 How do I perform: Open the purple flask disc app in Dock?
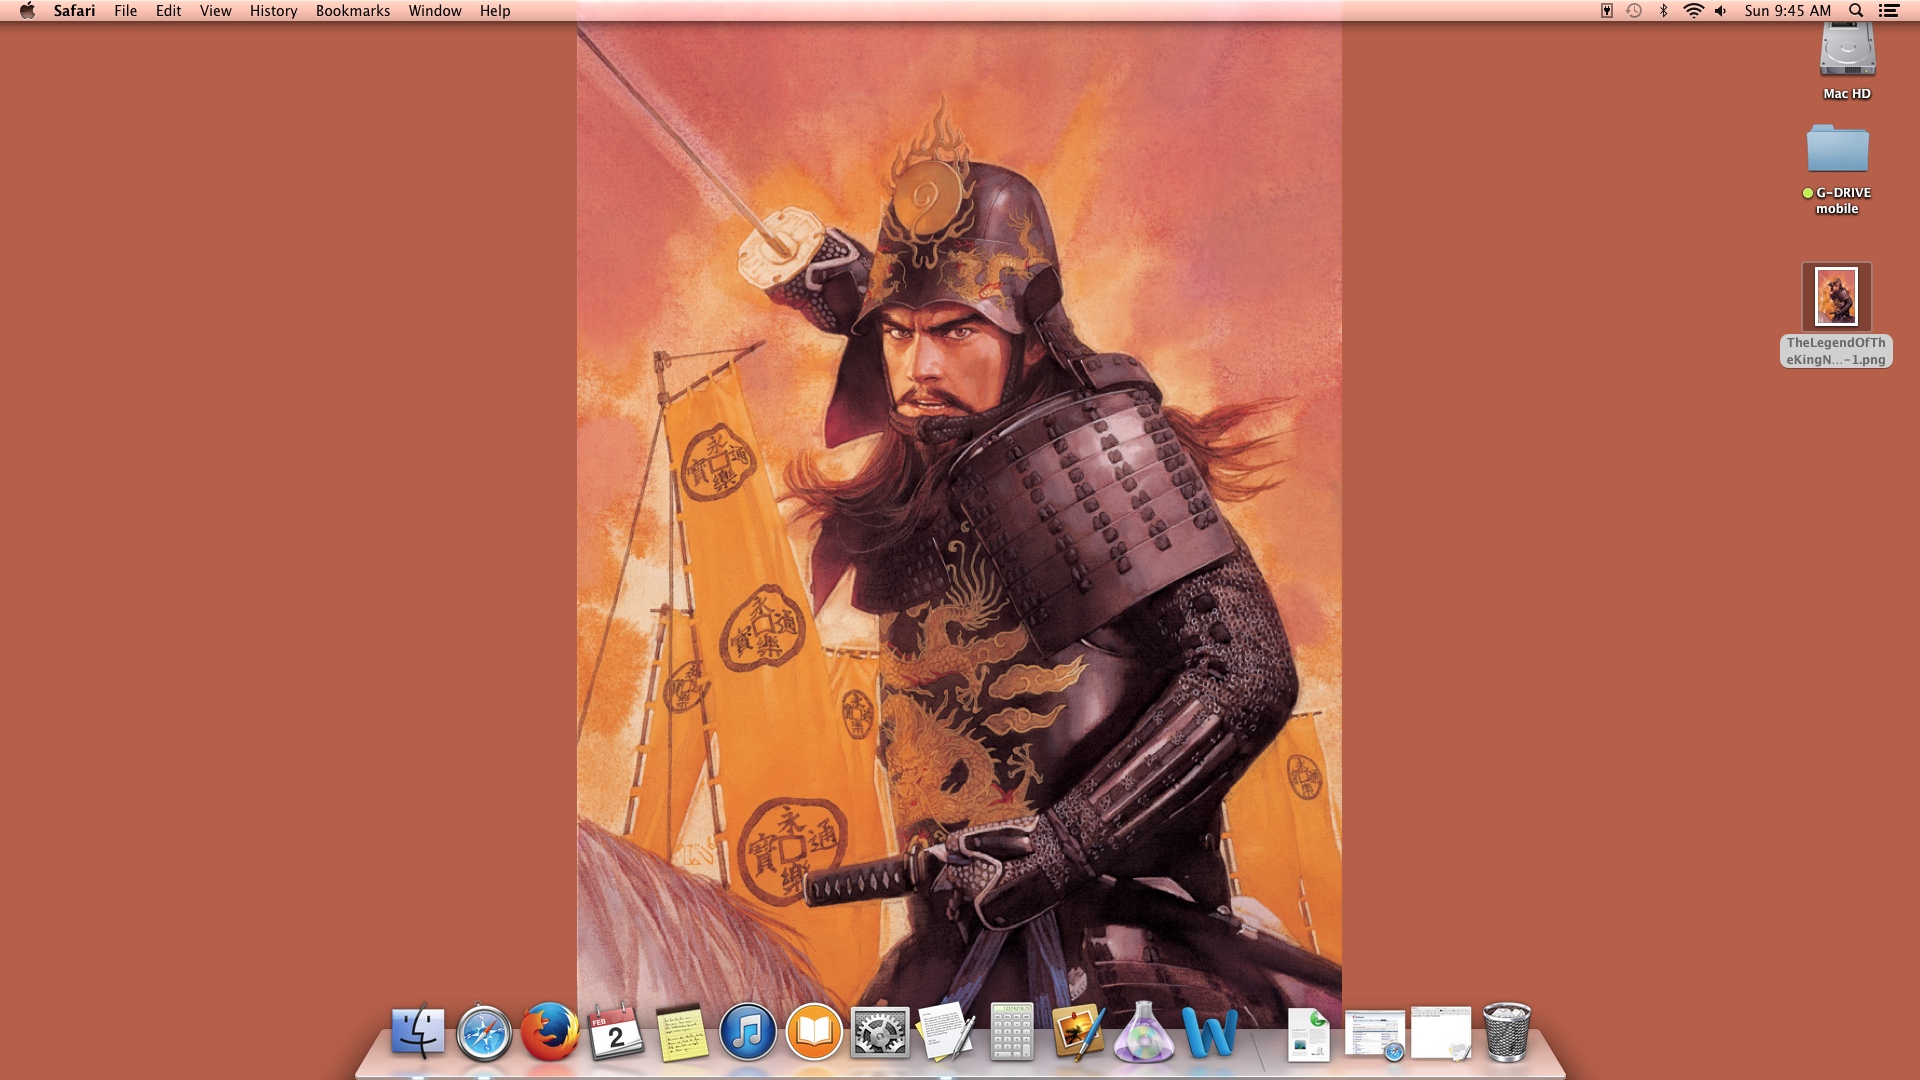(1144, 1032)
